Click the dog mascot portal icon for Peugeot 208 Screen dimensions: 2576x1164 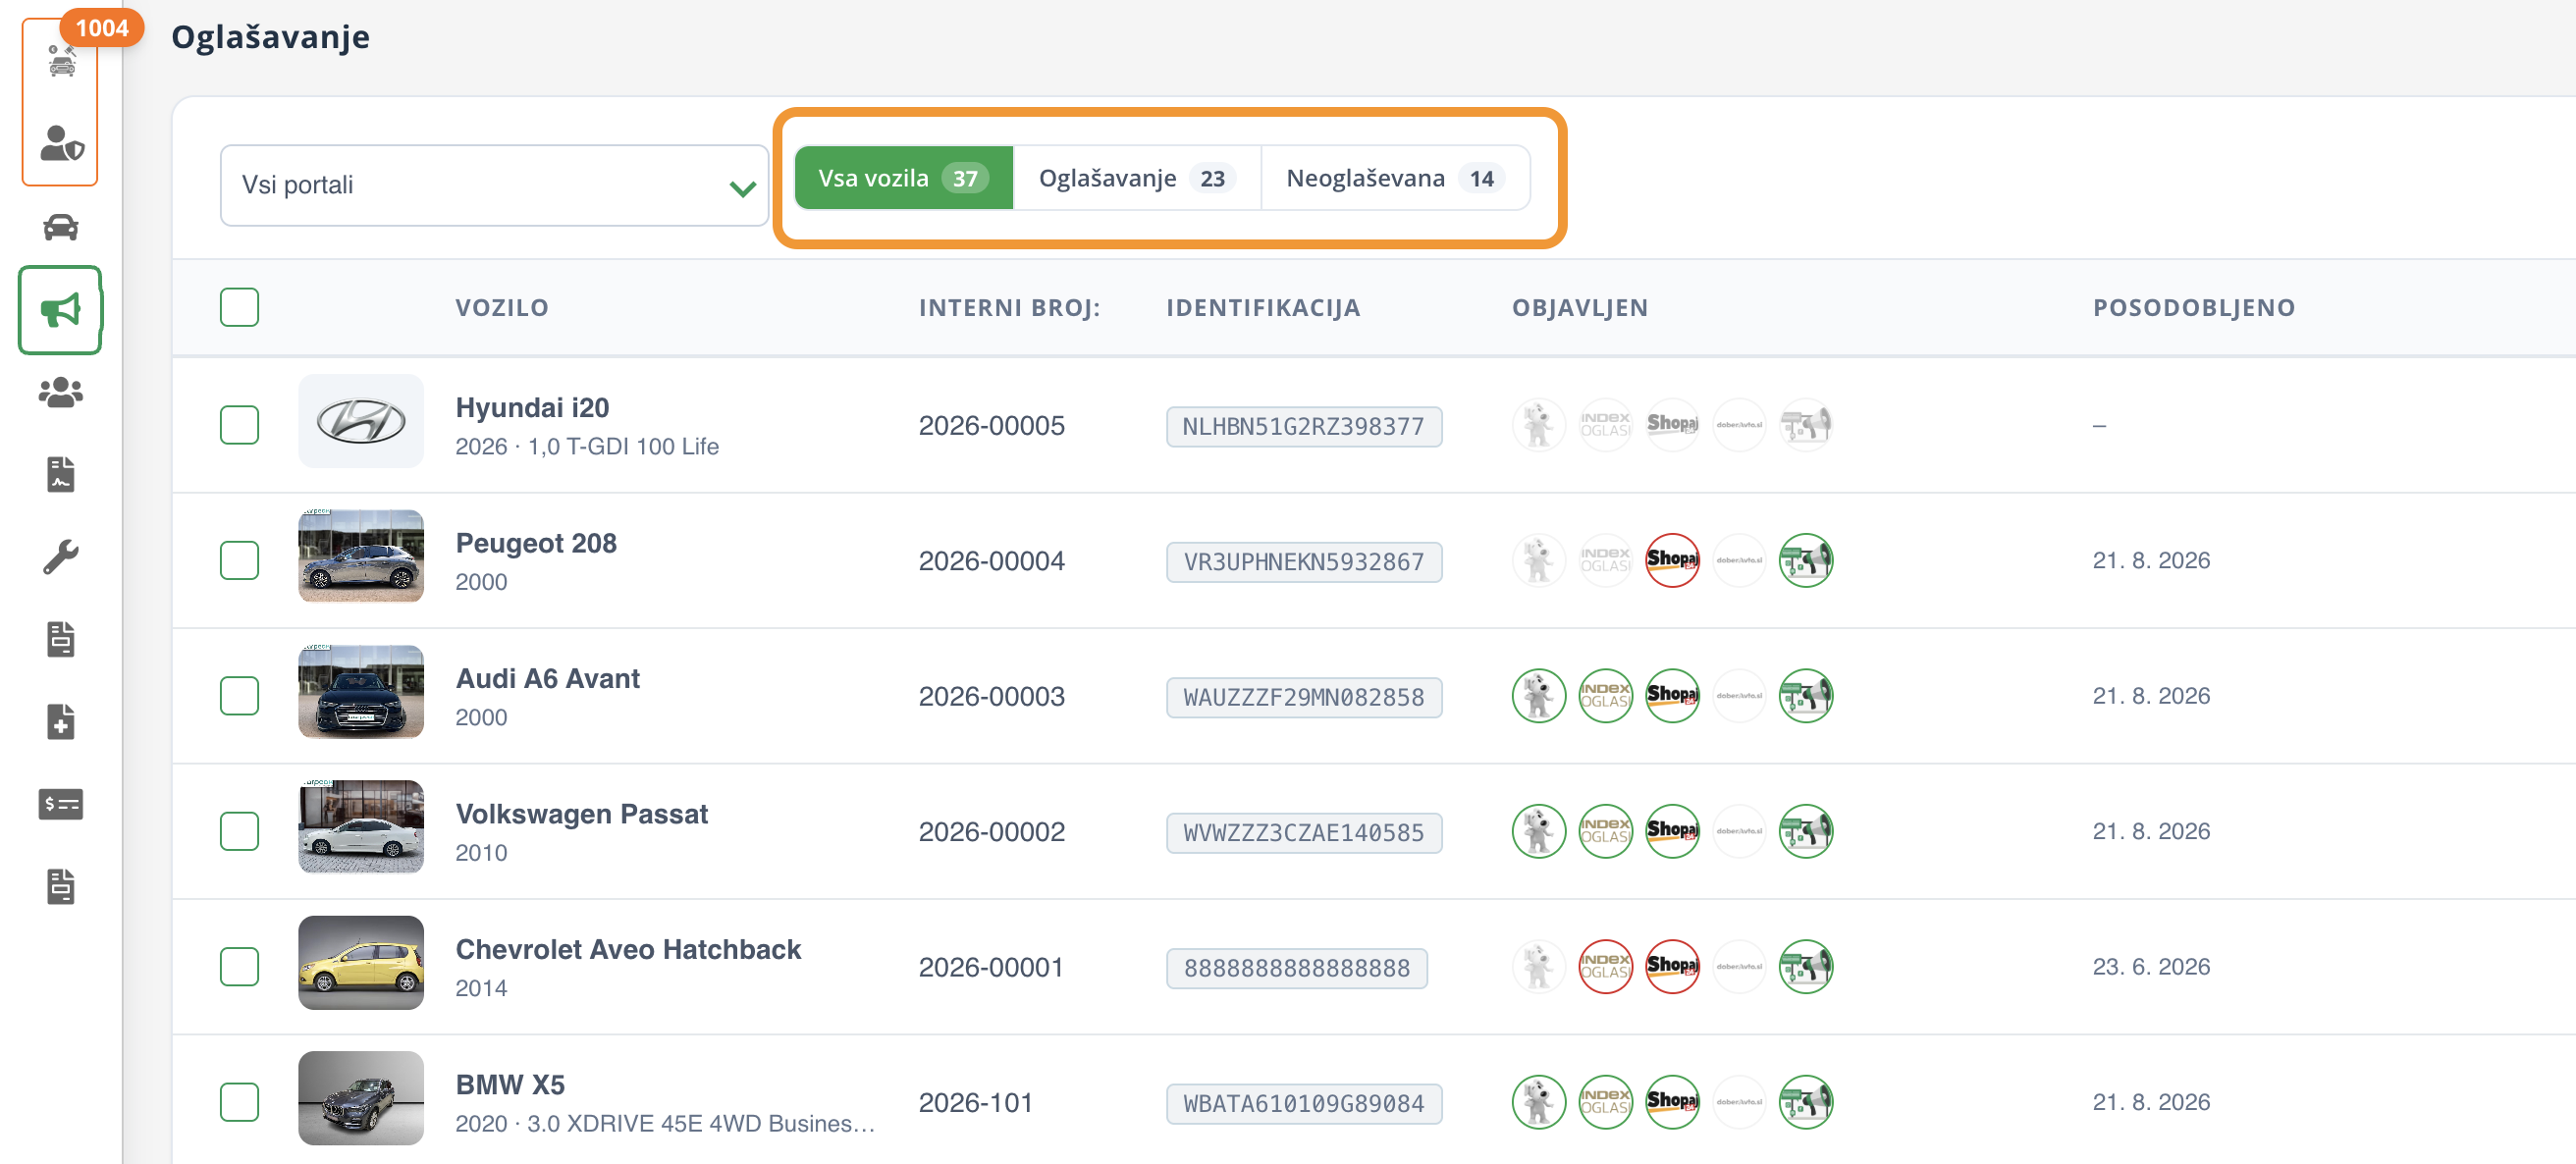[1538, 561]
